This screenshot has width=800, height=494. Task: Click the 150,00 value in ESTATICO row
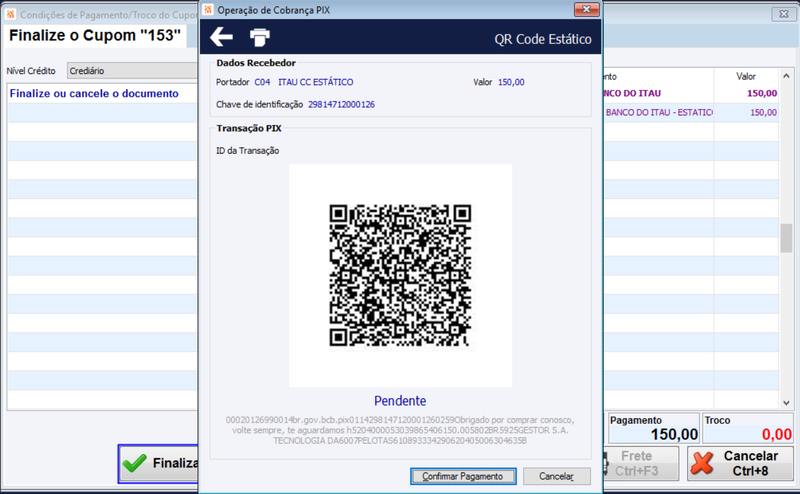pos(763,112)
